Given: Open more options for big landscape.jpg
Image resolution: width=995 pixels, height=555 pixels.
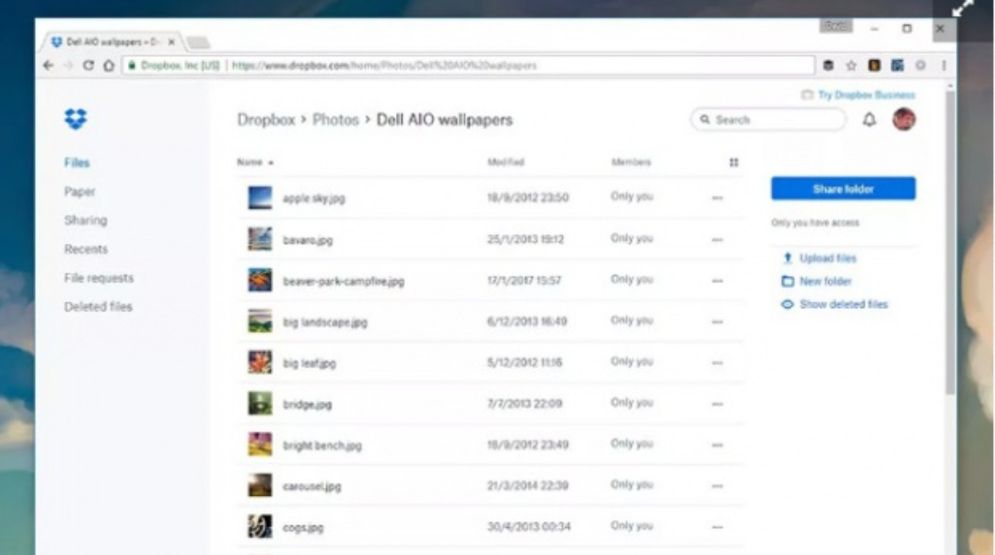Looking at the screenshot, I should coord(717,322).
